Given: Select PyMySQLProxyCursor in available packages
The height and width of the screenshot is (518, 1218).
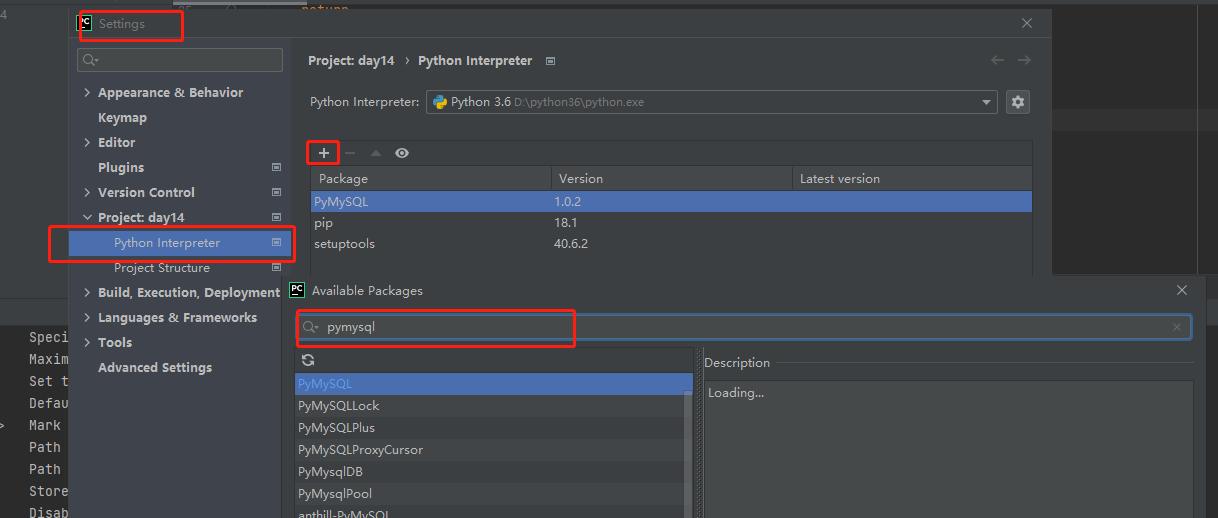Looking at the screenshot, I should pos(489,449).
